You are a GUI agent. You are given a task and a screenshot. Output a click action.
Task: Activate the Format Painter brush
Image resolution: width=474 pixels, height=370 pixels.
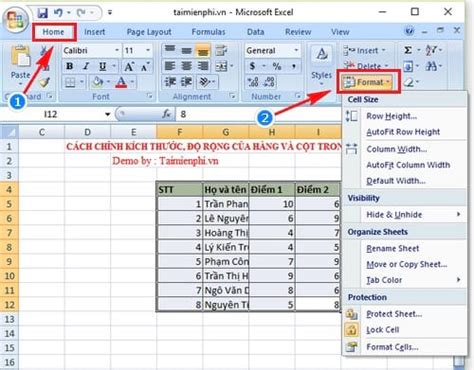[x=45, y=82]
